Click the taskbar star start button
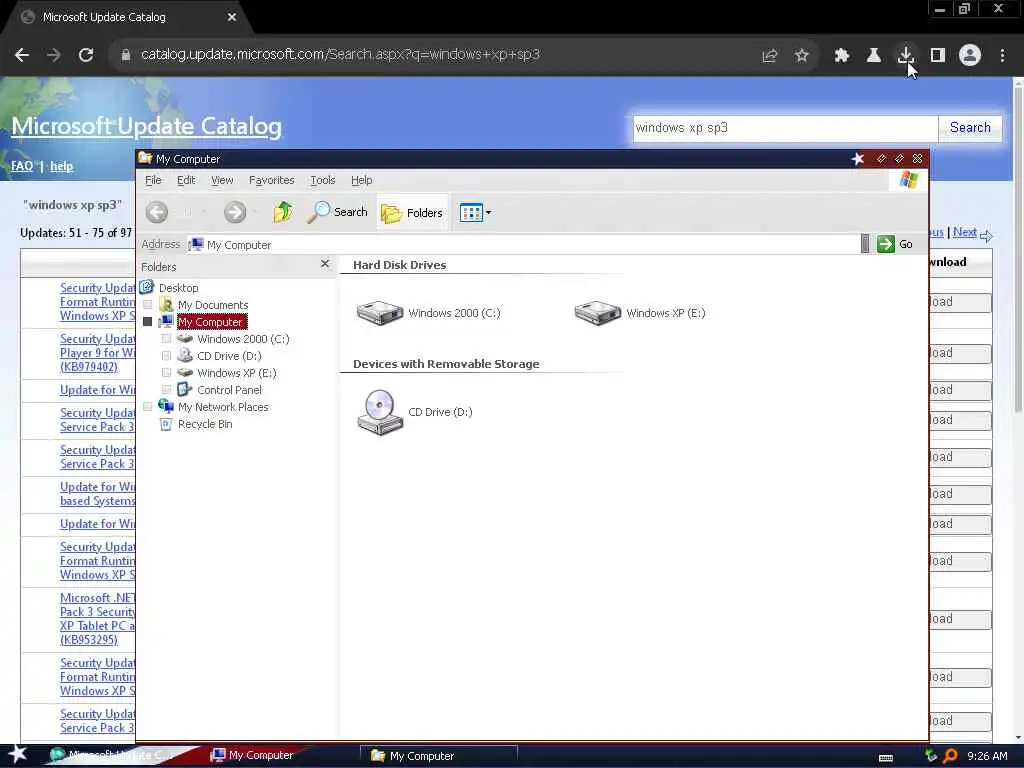This screenshot has height=768, width=1024. (18, 754)
